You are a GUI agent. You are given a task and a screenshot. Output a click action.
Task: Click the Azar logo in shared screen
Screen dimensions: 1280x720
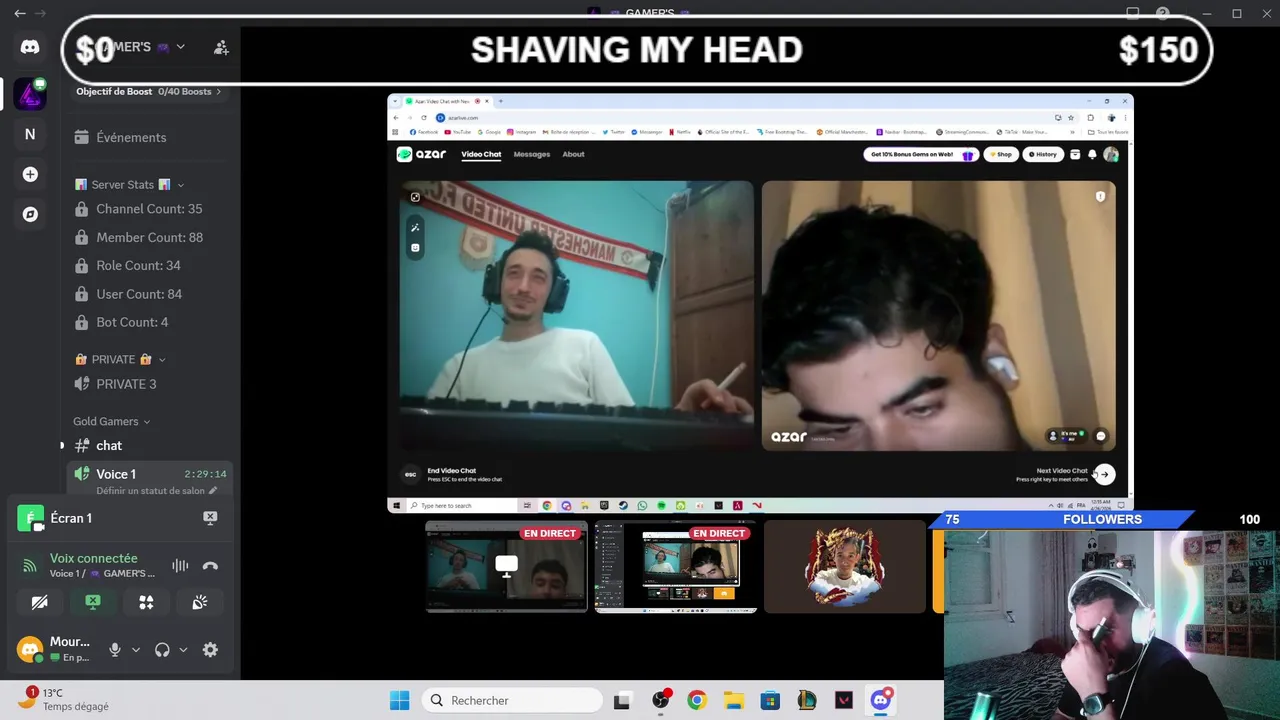pyautogui.click(x=421, y=154)
